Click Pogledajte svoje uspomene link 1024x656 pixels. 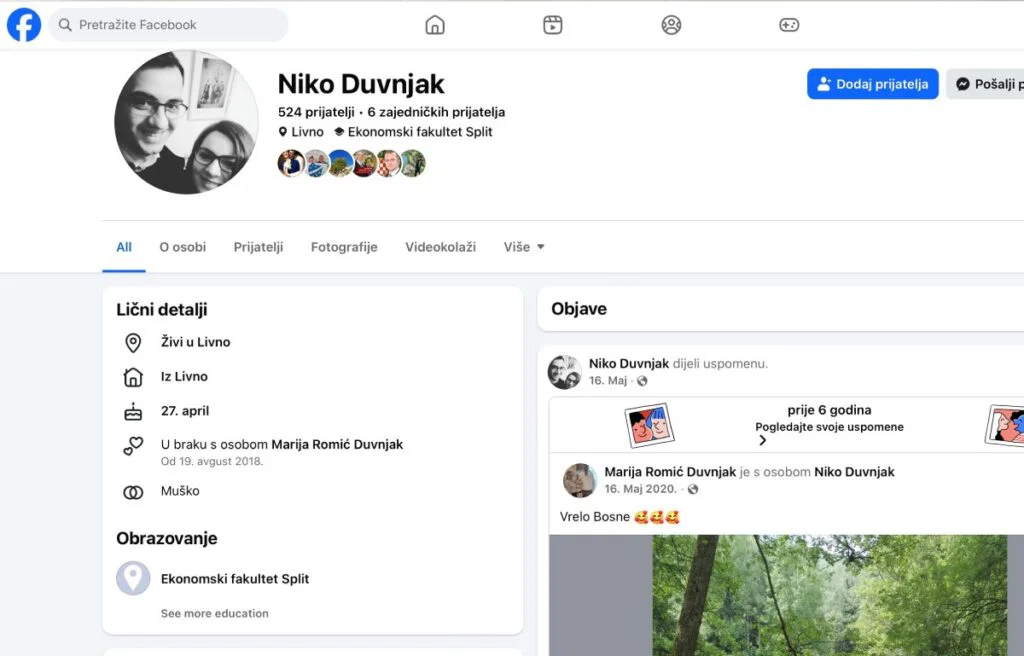tap(829, 427)
